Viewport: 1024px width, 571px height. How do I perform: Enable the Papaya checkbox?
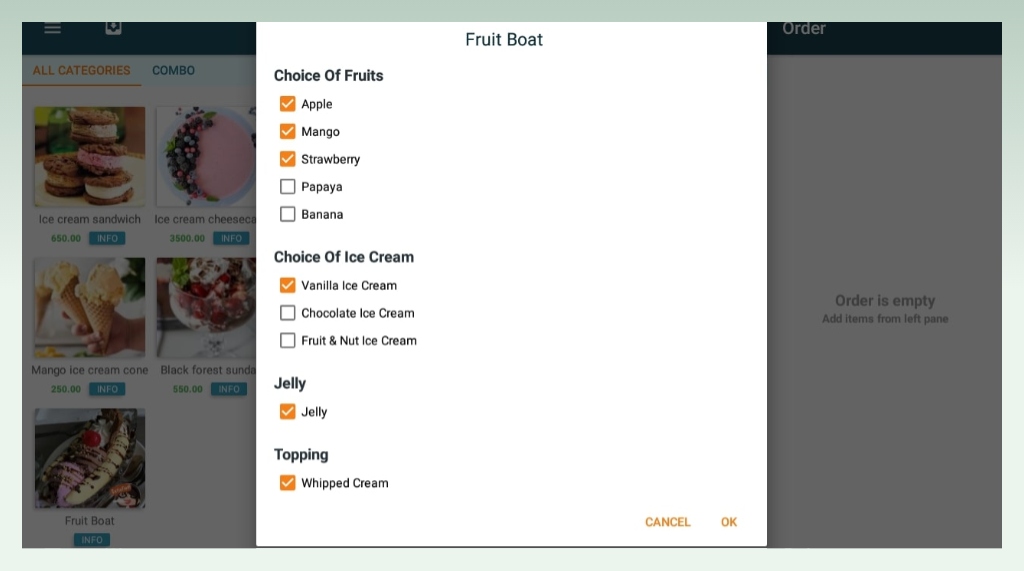(287, 187)
